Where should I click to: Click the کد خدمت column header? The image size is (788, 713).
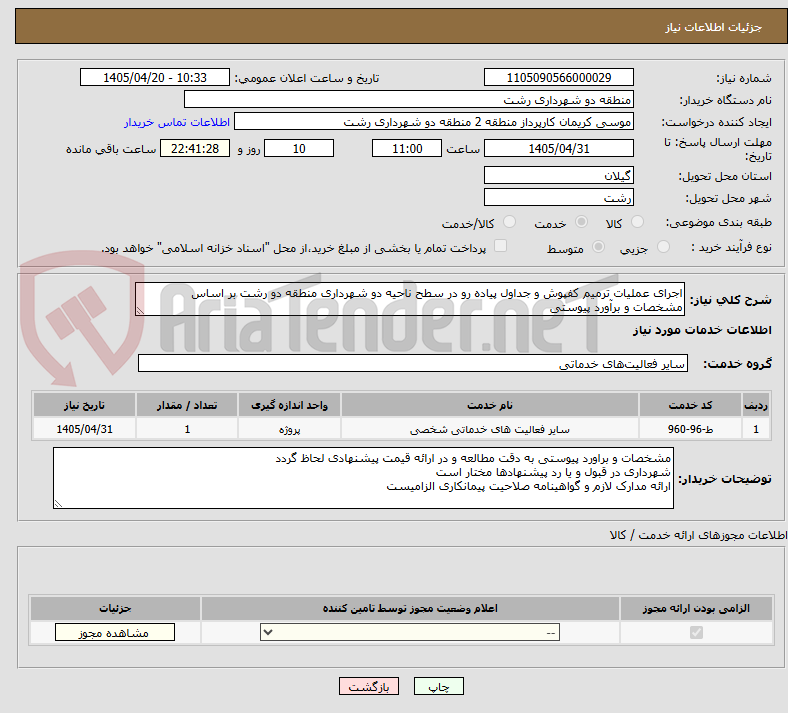tap(691, 405)
